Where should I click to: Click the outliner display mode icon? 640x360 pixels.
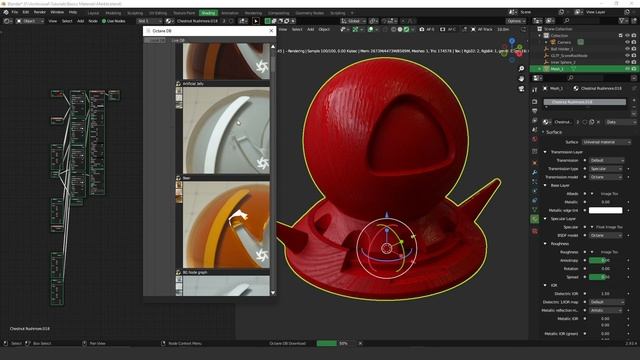[551, 21]
